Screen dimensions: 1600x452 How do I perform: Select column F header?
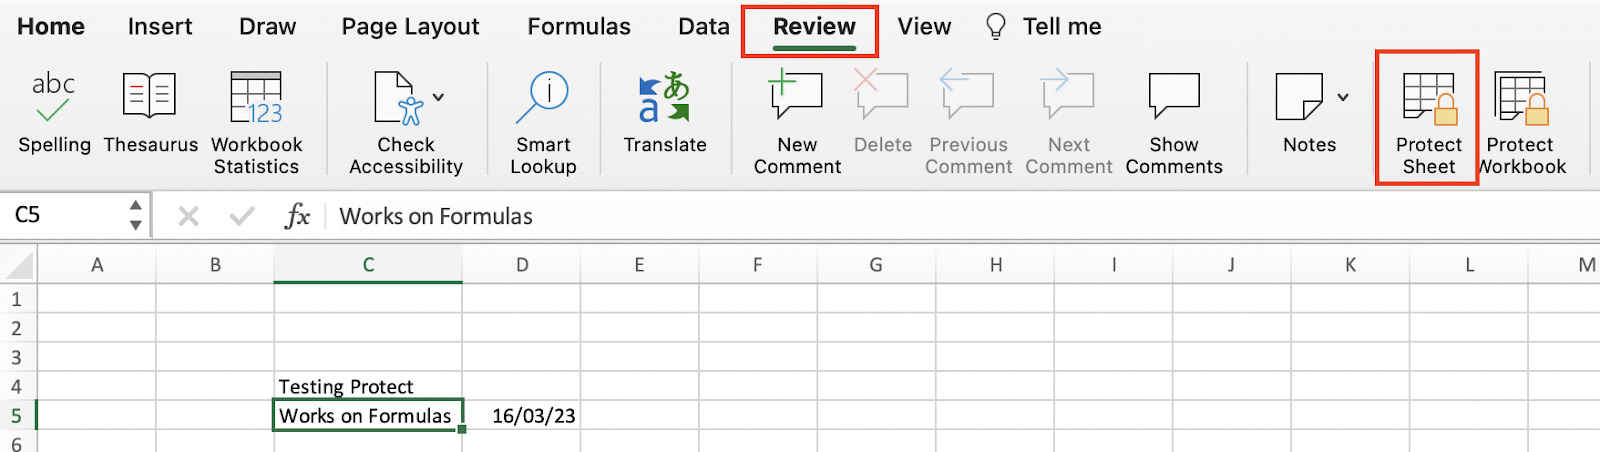tap(757, 265)
